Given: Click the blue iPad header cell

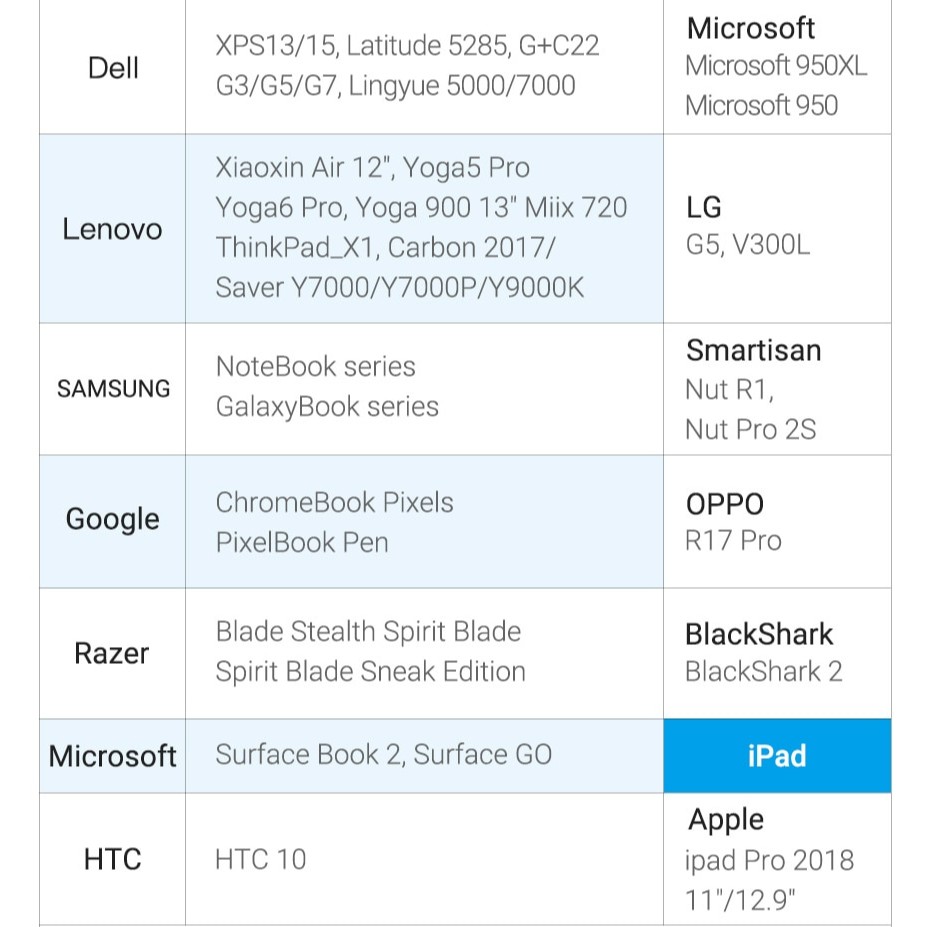Looking at the screenshot, I should click(777, 756).
